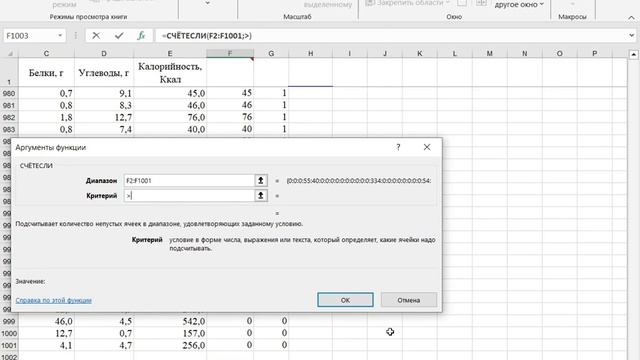Select cell with value 256,0
The height and width of the screenshot is (360, 640).
click(x=170, y=345)
